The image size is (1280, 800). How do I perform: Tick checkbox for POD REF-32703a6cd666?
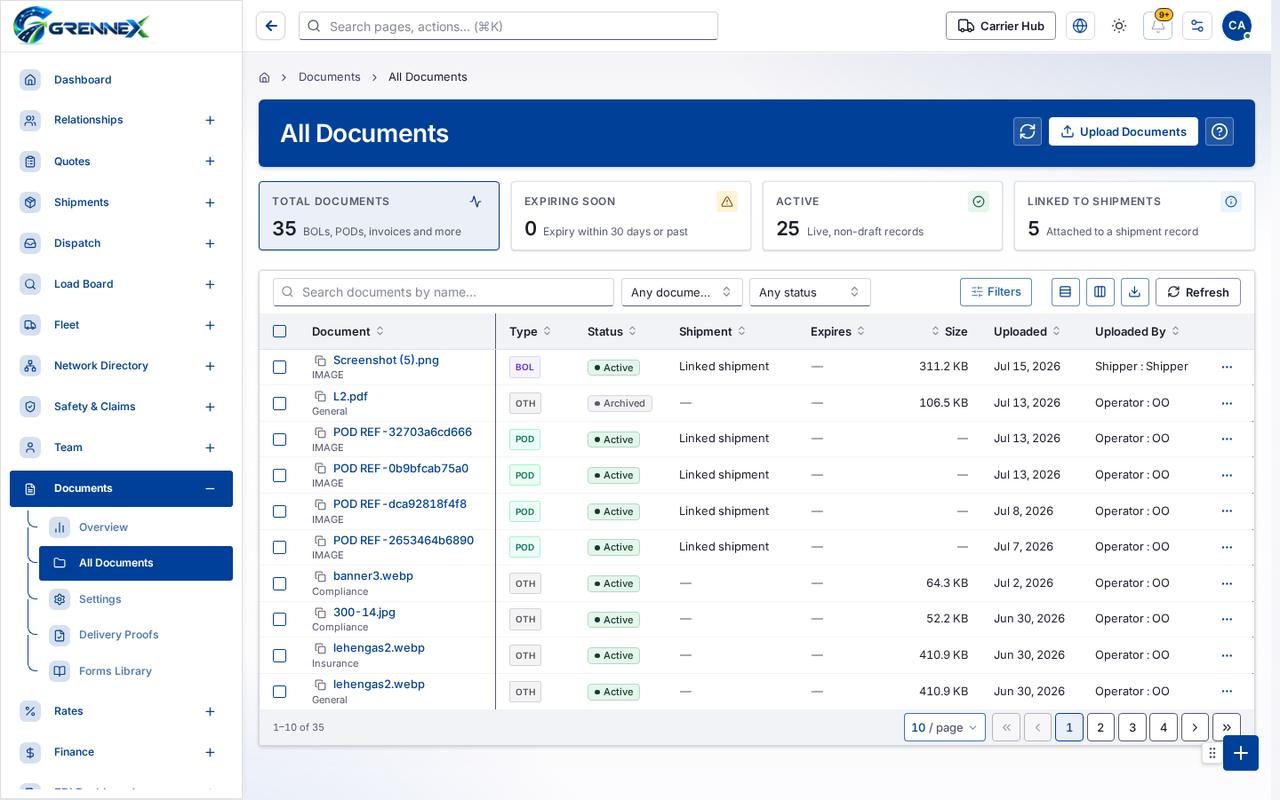tap(280, 439)
